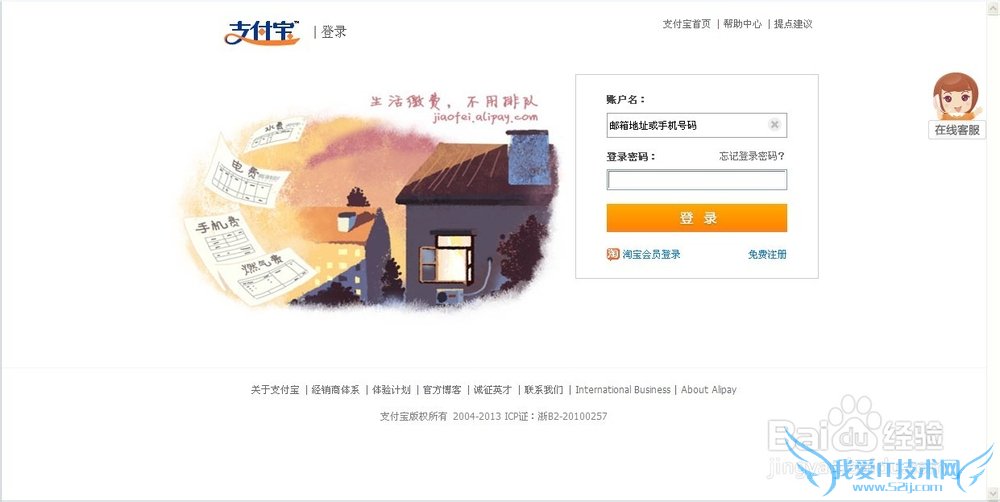Screen dimensions: 1000x502
Task: Focus the 登录密码 password input field
Action: (696, 180)
